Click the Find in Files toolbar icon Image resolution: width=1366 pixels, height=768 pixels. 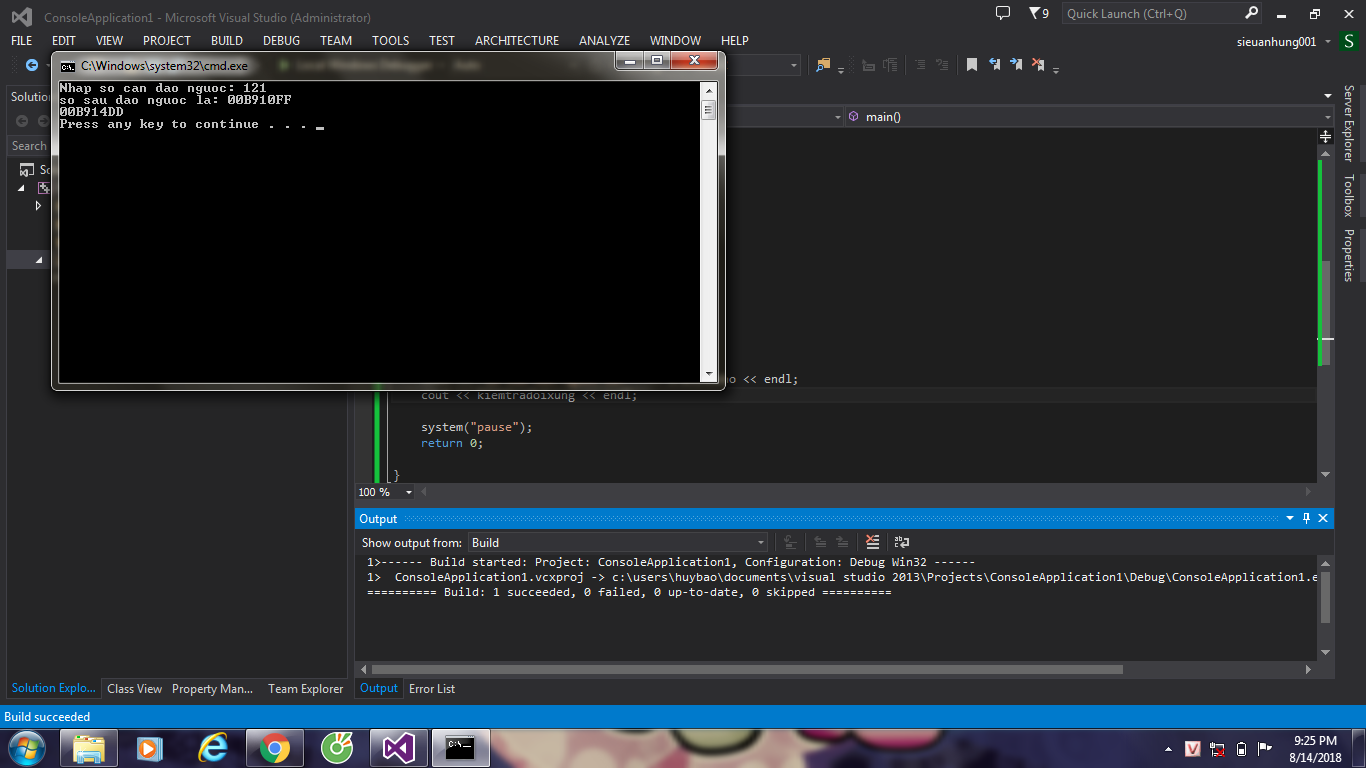point(823,65)
